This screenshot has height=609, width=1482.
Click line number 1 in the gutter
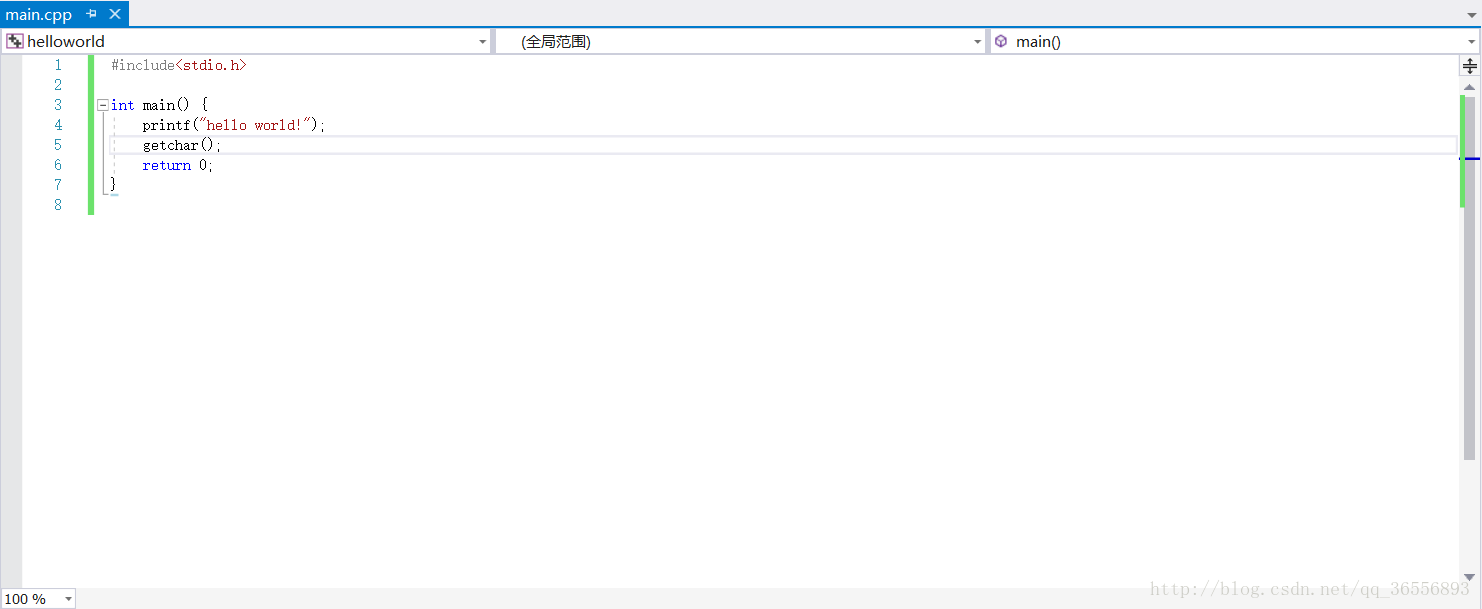point(58,65)
